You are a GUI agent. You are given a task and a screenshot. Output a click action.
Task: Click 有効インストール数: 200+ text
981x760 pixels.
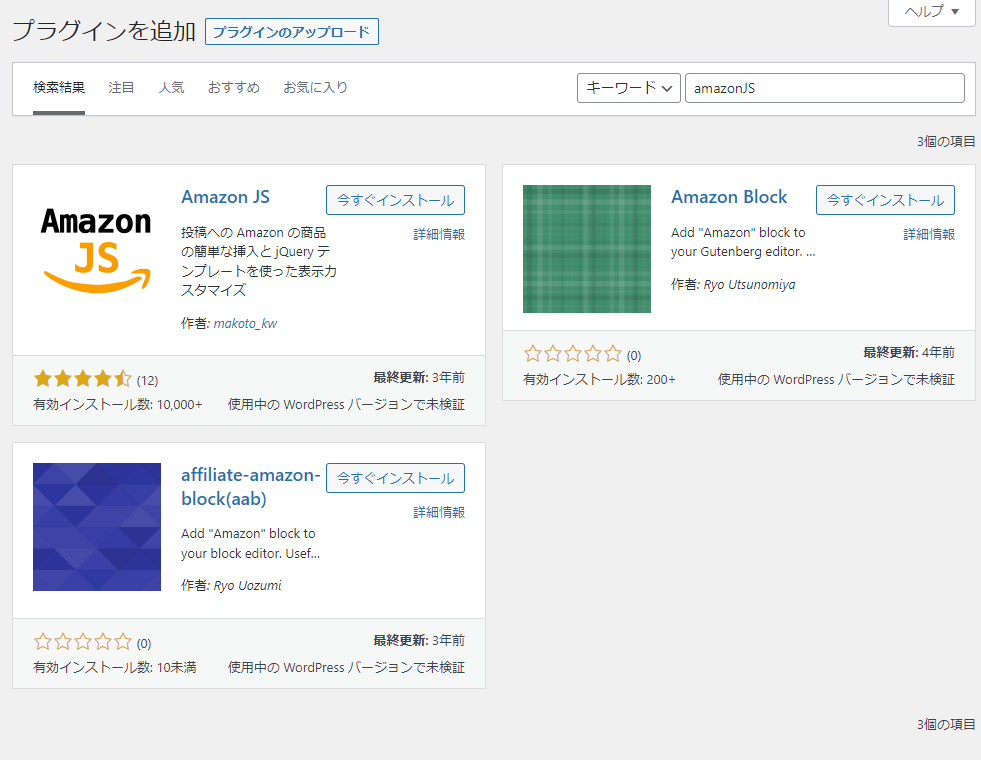(599, 379)
